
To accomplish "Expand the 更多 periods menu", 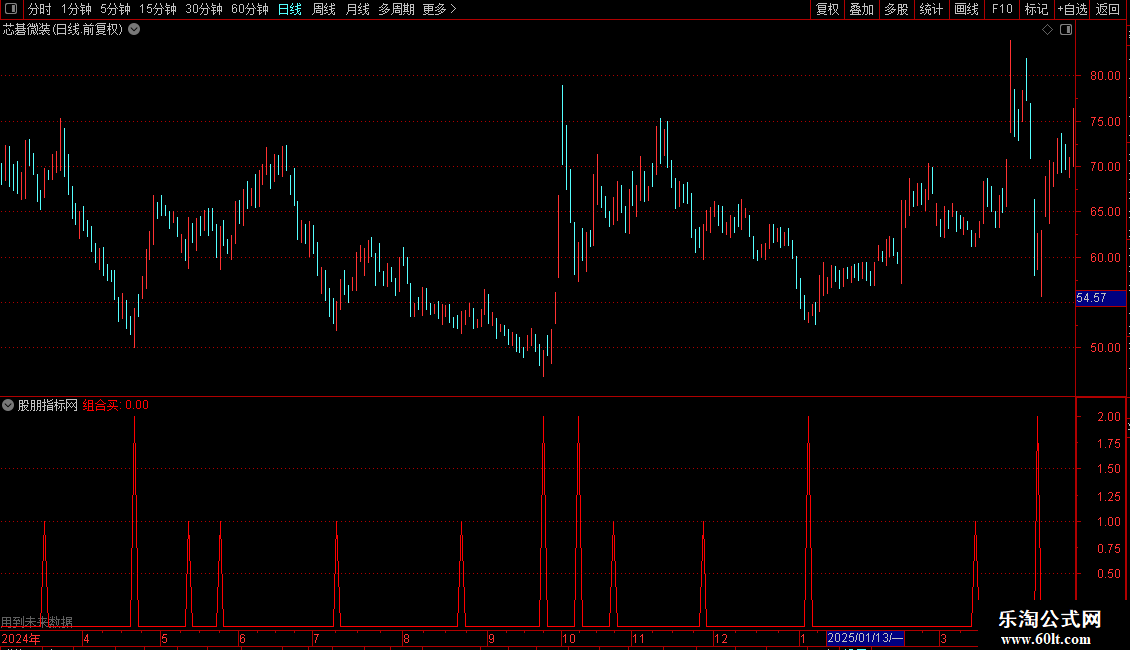I will coord(439,9).
